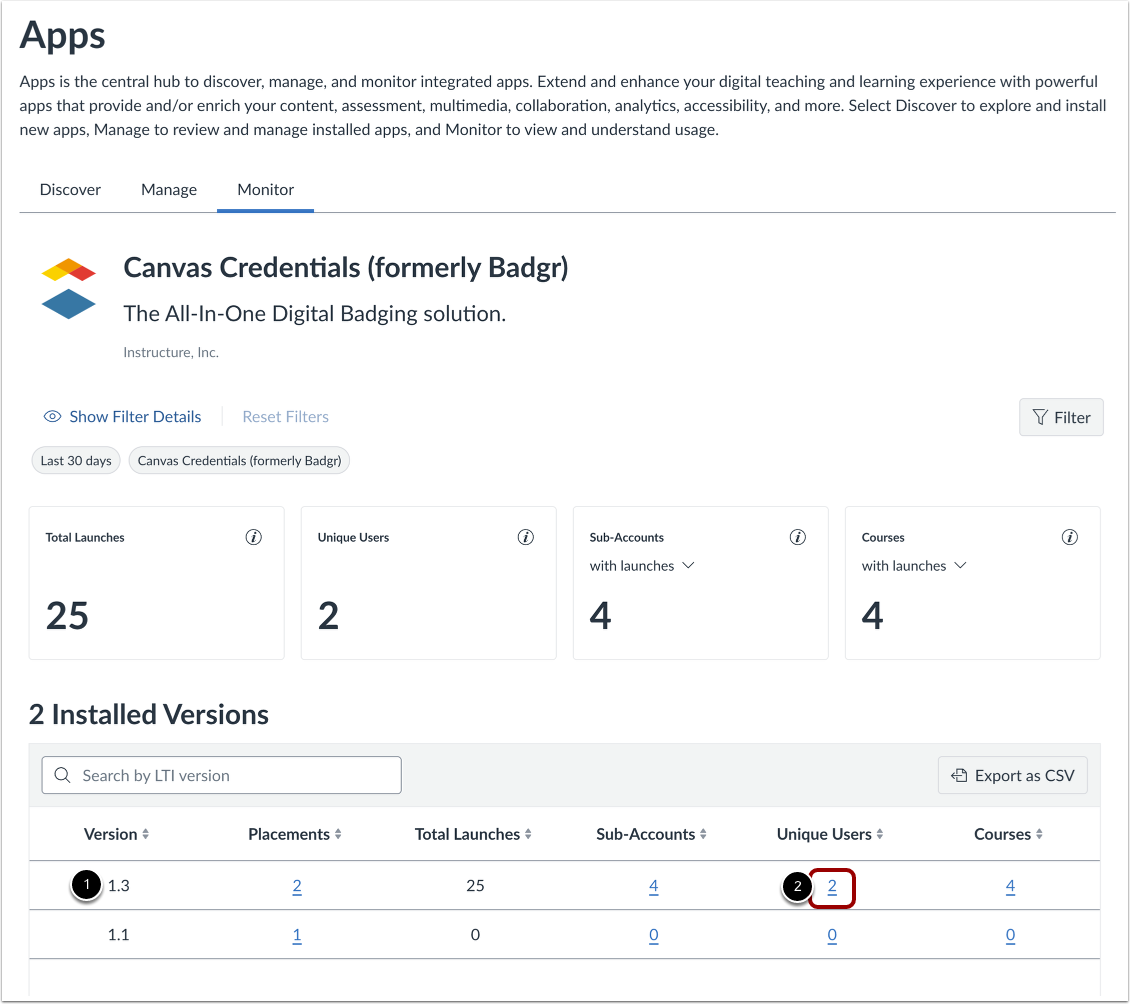Image resolution: width=1130 pixels, height=1004 pixels.
Task: Click total launches value 0 for version 1.1
Action: [x=476, y=935]
